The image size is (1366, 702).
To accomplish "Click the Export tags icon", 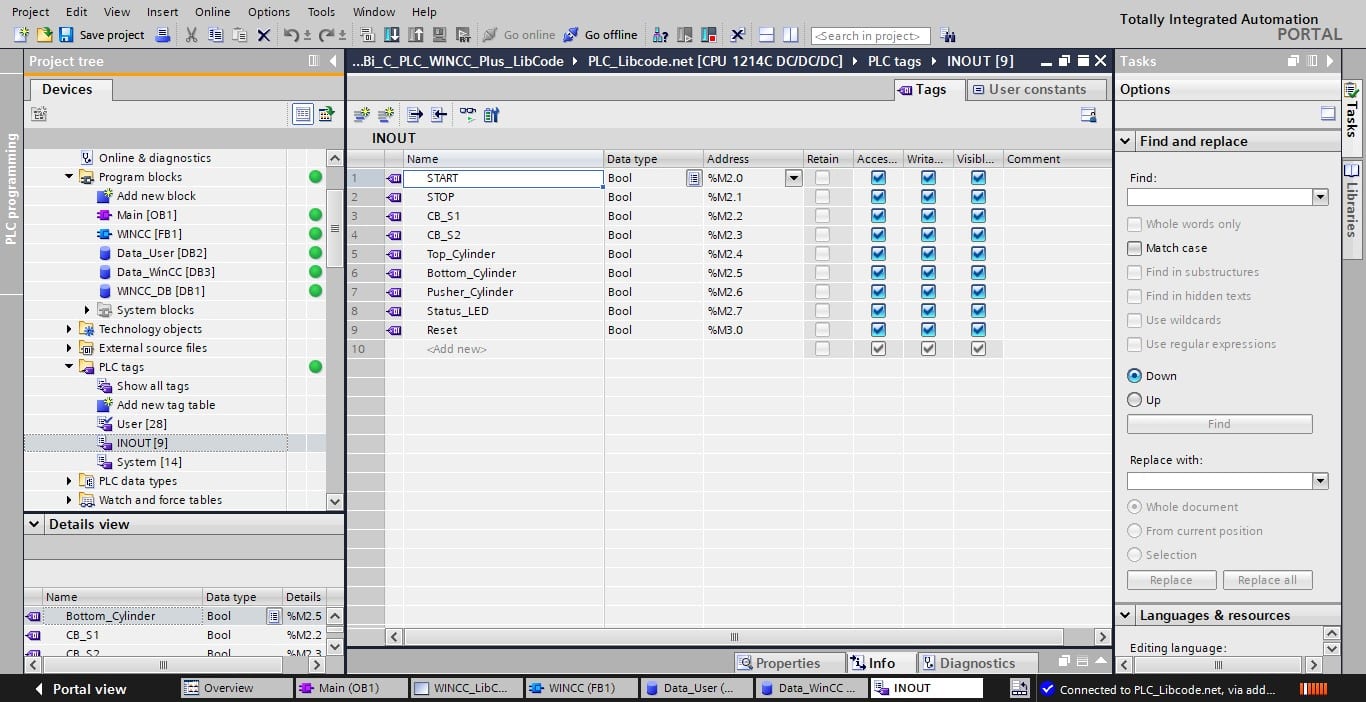I will coord(414,115).
